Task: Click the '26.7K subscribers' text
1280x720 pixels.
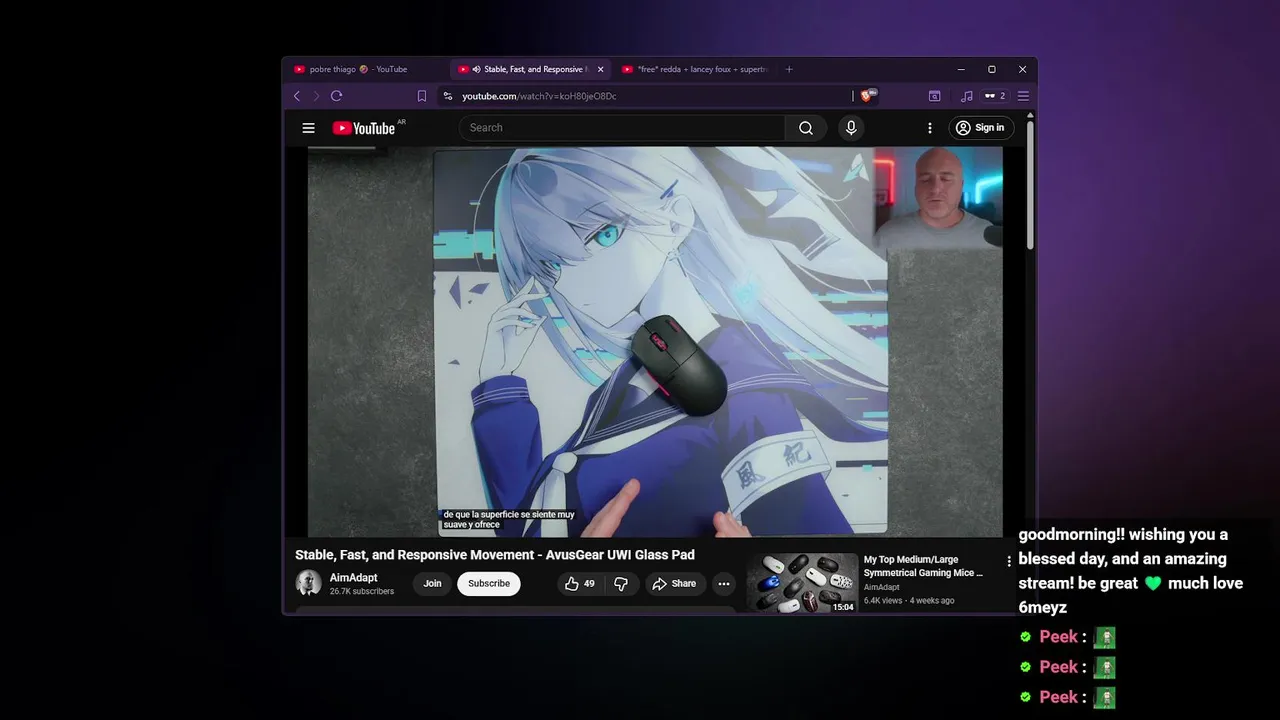Action: click(362, 592)
